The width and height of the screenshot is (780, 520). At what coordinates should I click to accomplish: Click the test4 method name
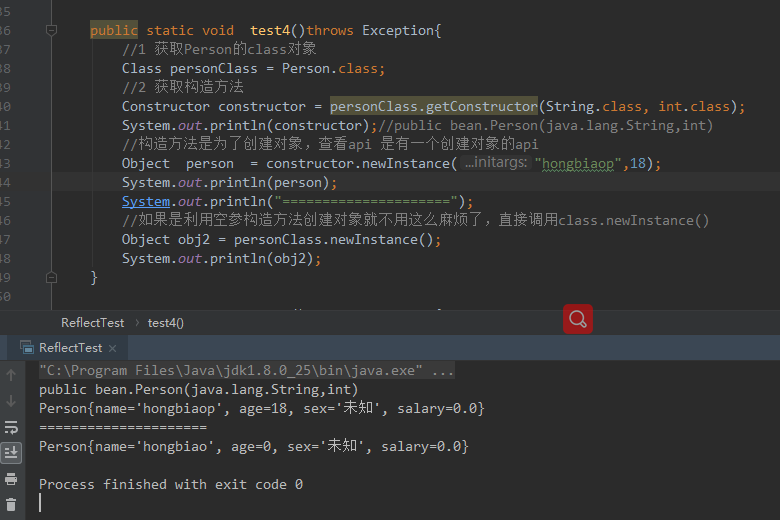(270, 30)
